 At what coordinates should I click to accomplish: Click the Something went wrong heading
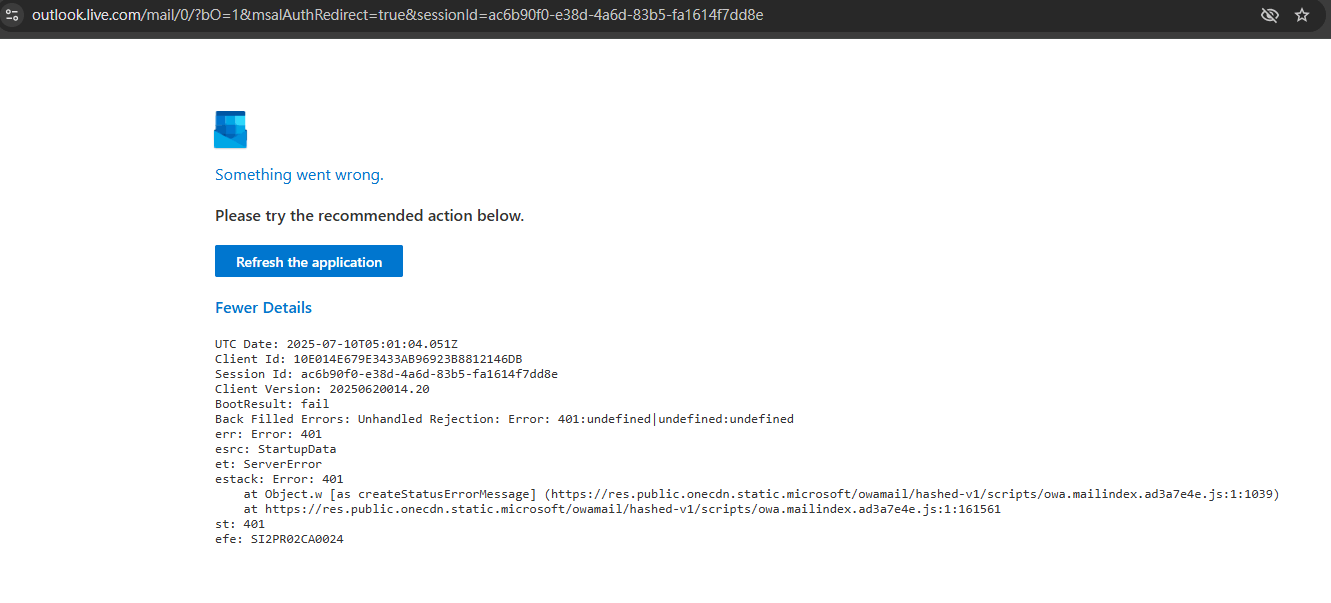coord(299,175)
